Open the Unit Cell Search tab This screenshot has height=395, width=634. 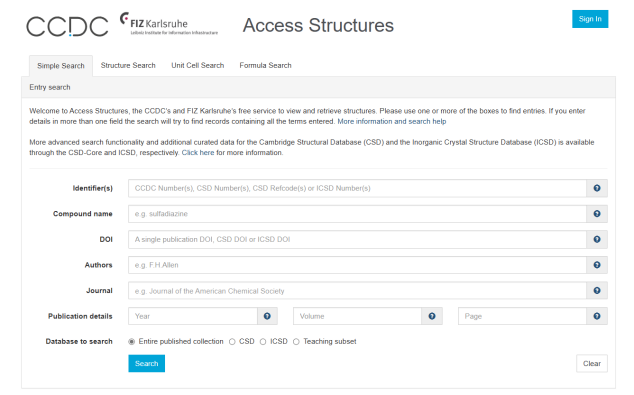click(x=197, y=65)
